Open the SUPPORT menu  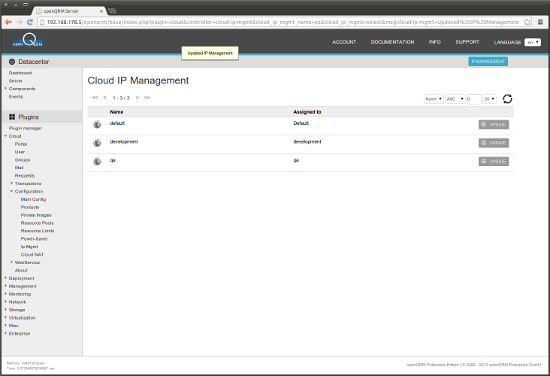coord(467,42)
